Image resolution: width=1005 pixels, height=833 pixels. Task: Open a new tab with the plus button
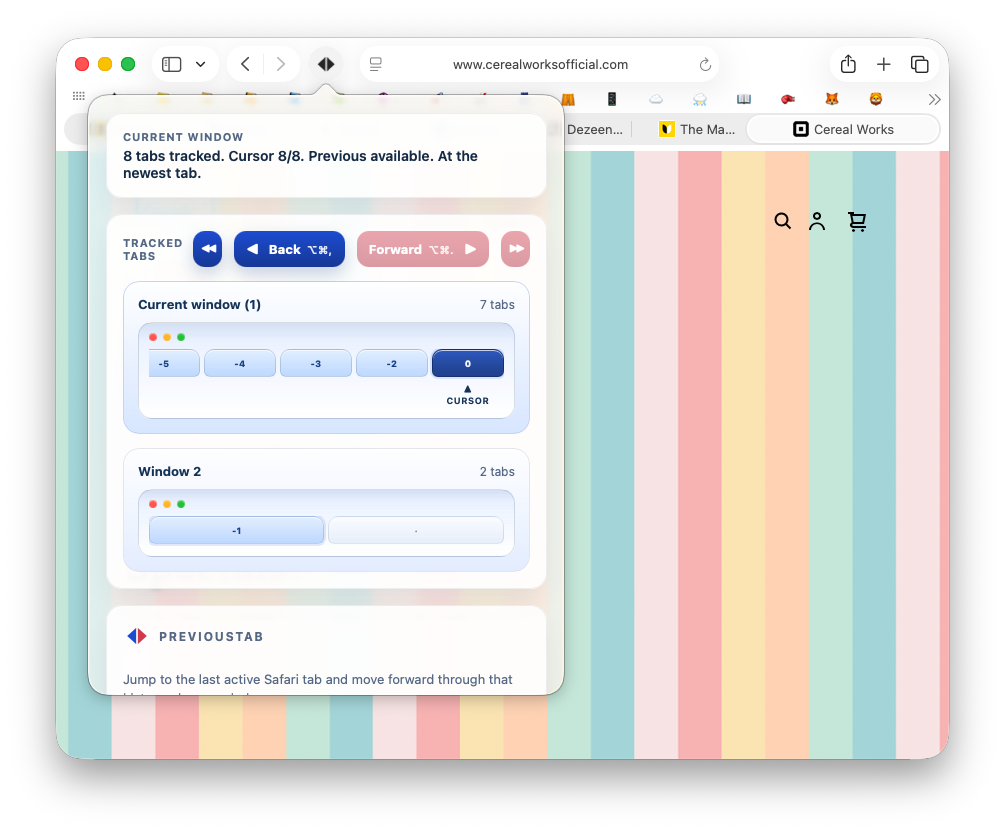[x=884, y=63]
